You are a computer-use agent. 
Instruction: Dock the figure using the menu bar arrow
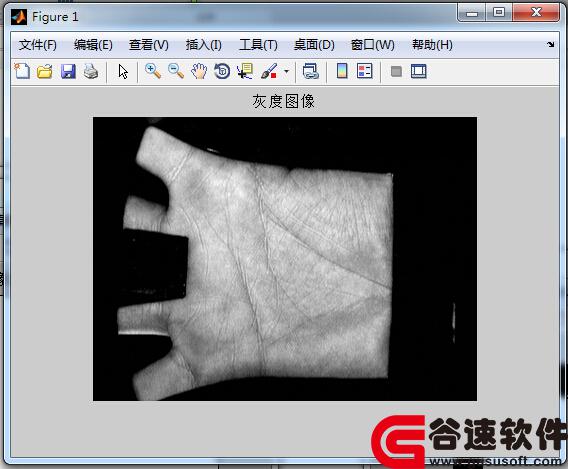[x=551, y=44]
